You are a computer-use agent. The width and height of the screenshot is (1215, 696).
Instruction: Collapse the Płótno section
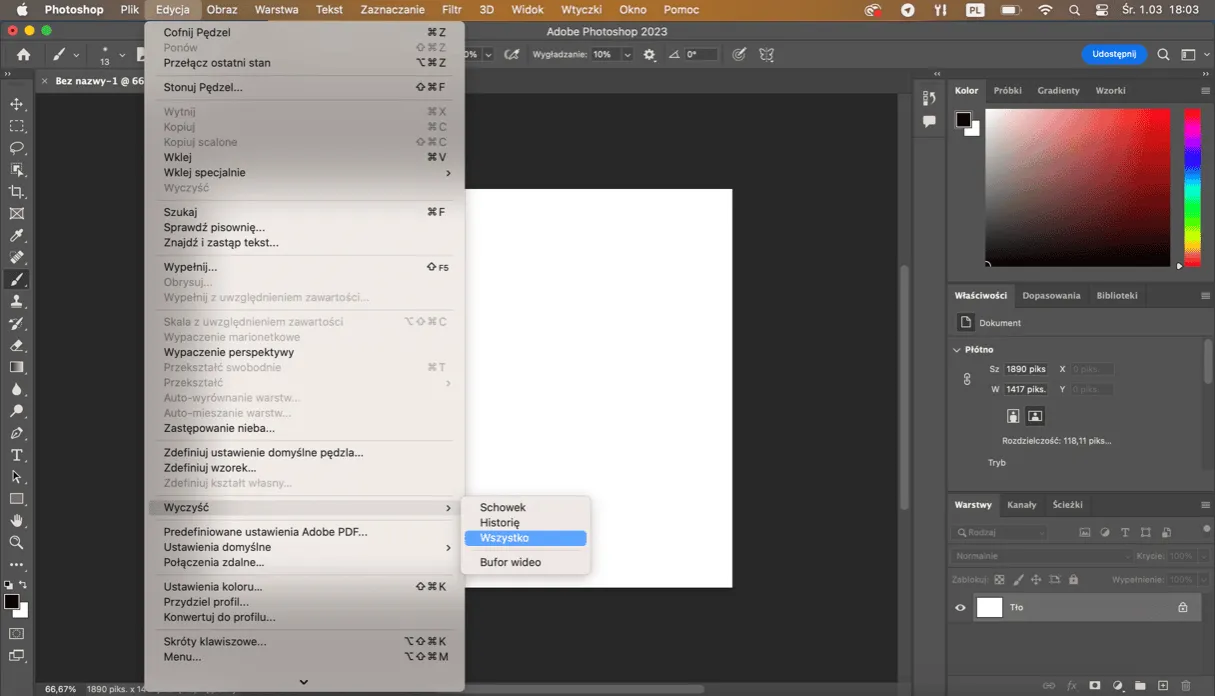(957, 350)
